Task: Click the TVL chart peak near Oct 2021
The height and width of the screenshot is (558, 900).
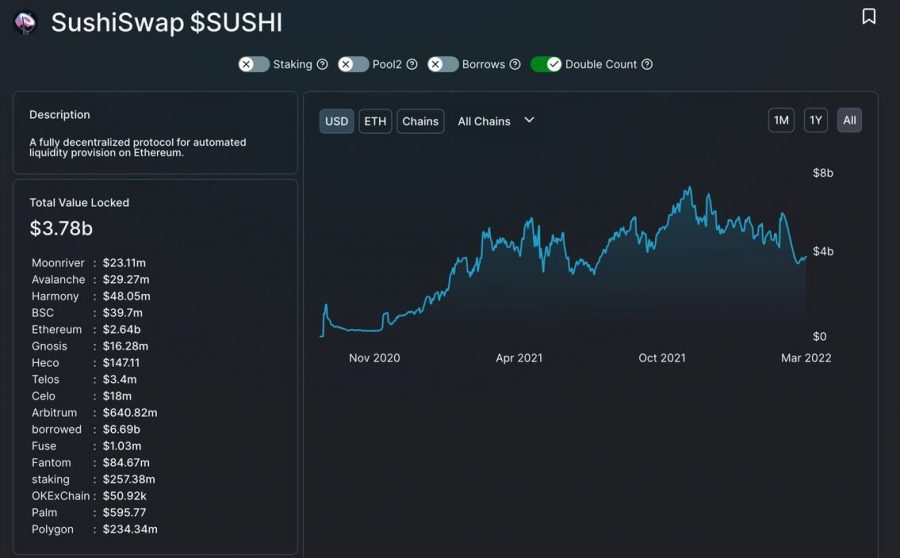Action: (689, 188)
